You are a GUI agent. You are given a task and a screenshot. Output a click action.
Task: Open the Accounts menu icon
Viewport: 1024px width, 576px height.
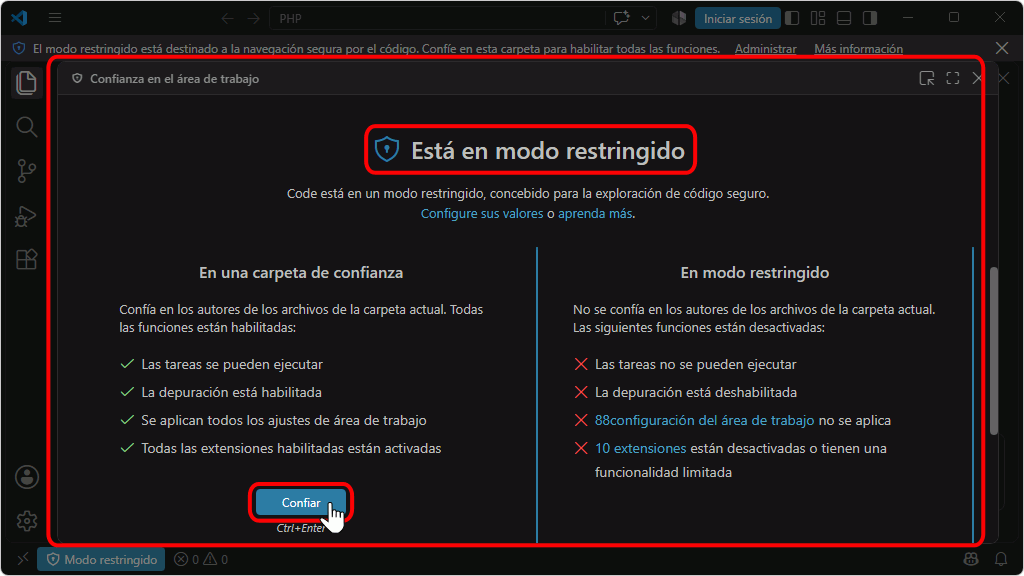[x=27, y=477]
